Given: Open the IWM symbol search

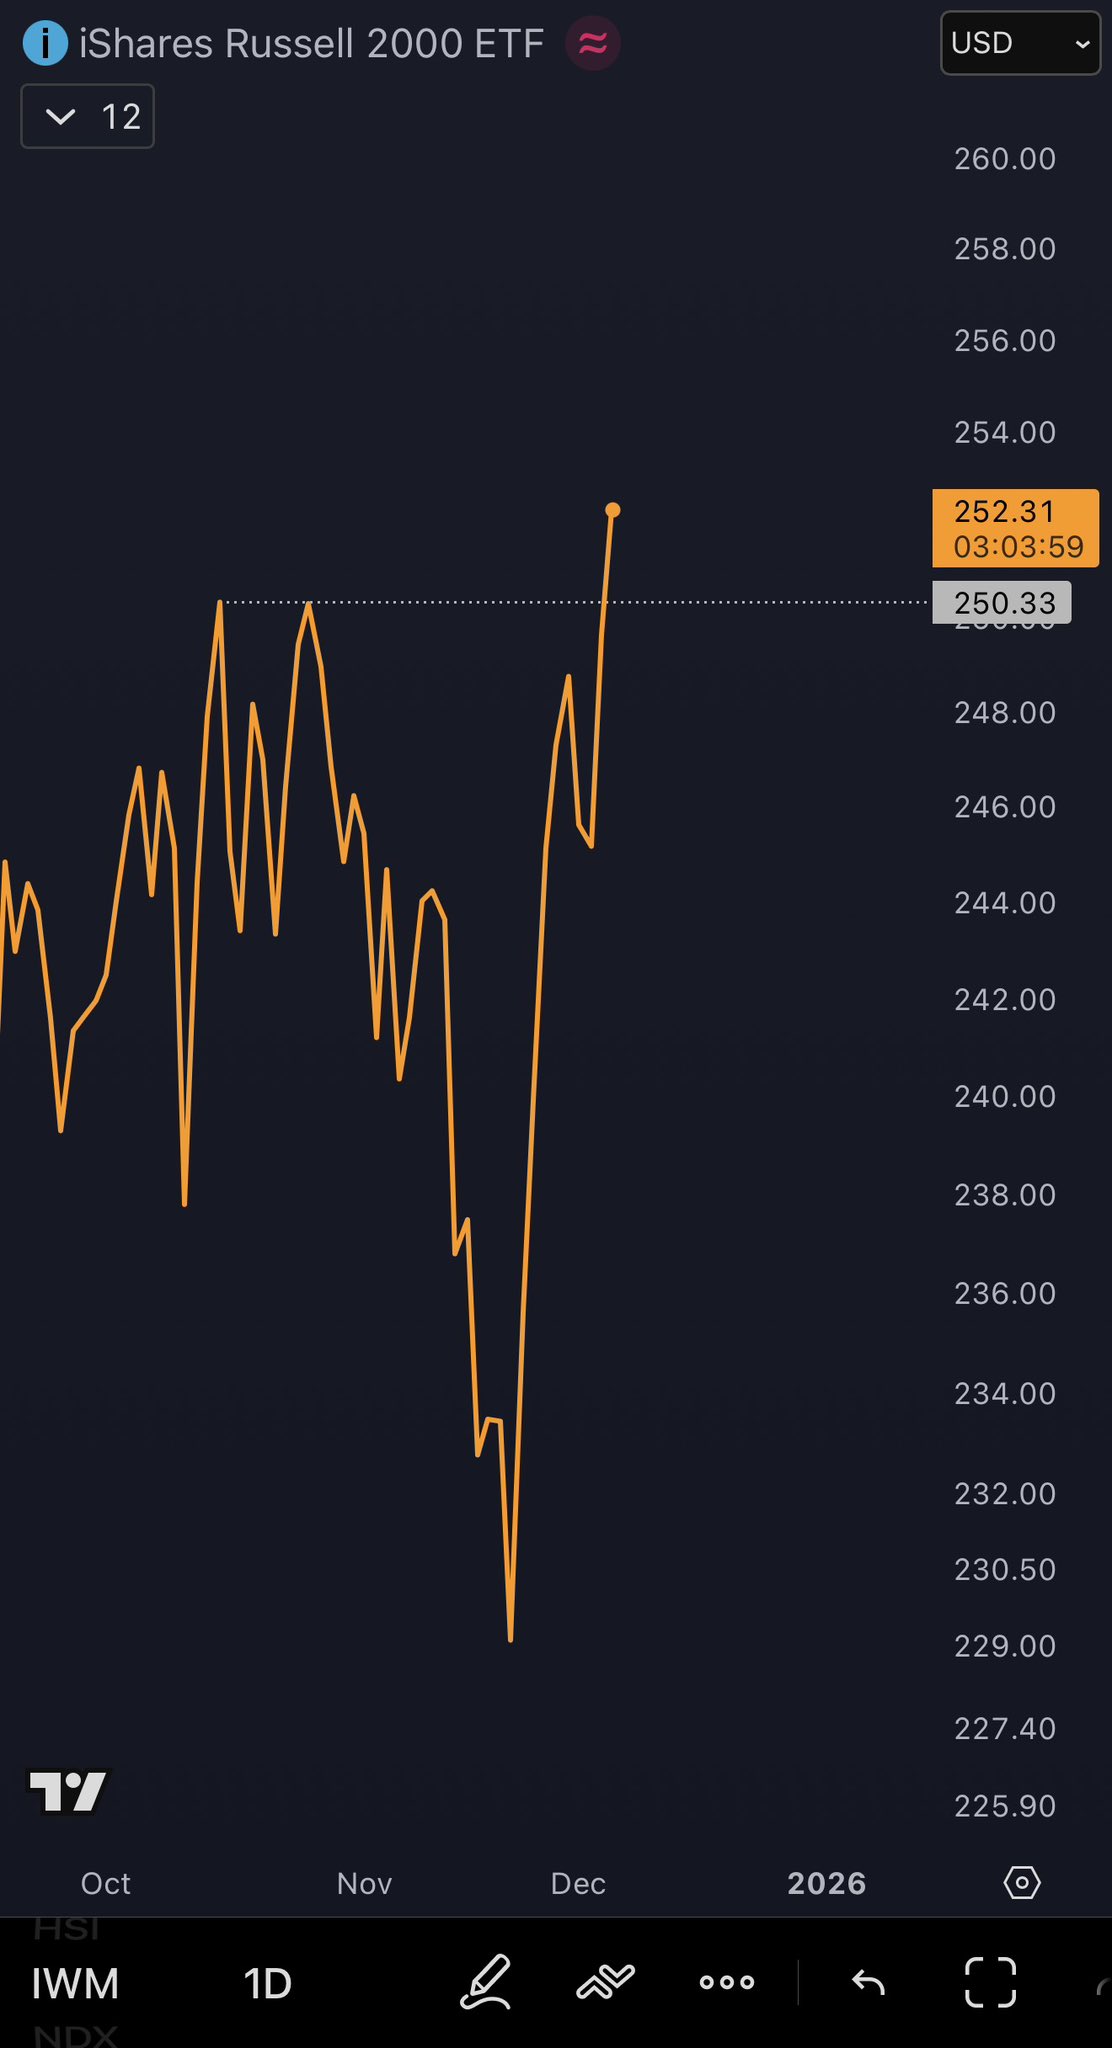Looking at the screenshot, I should click(x=75, y=1984).
